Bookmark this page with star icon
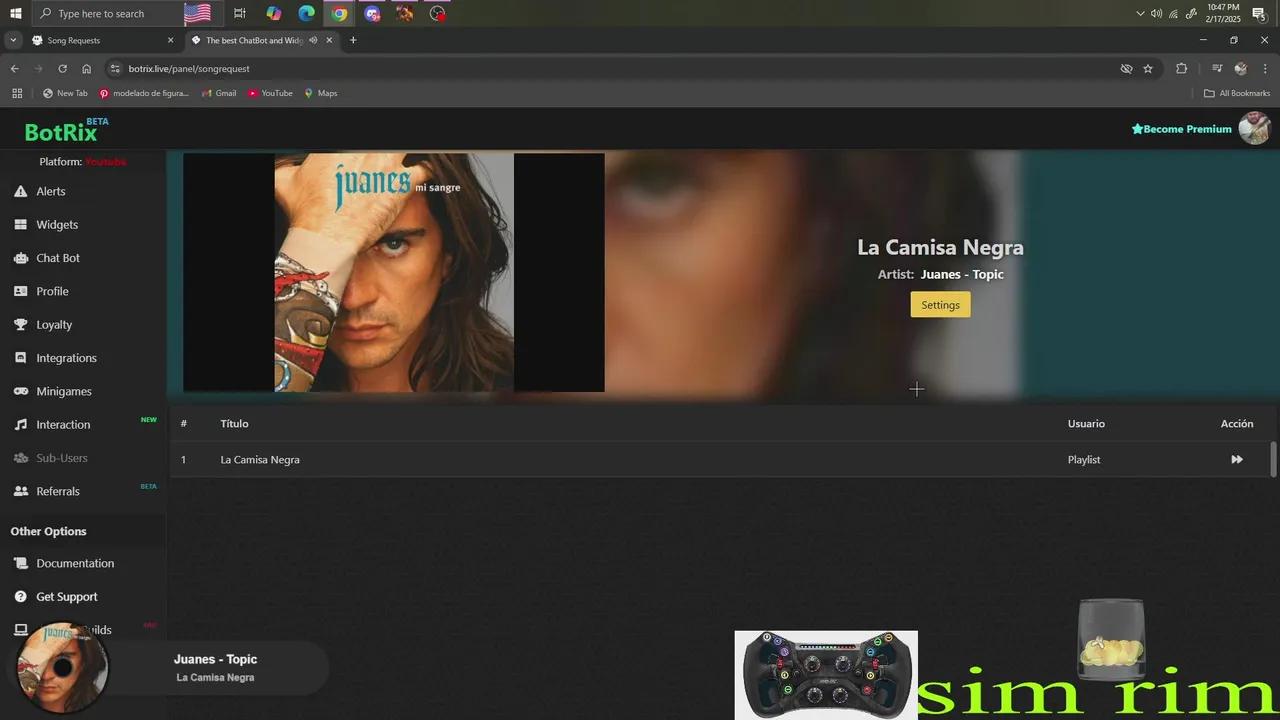This screenshot has width=1280, height=720. click(1148, 68)
